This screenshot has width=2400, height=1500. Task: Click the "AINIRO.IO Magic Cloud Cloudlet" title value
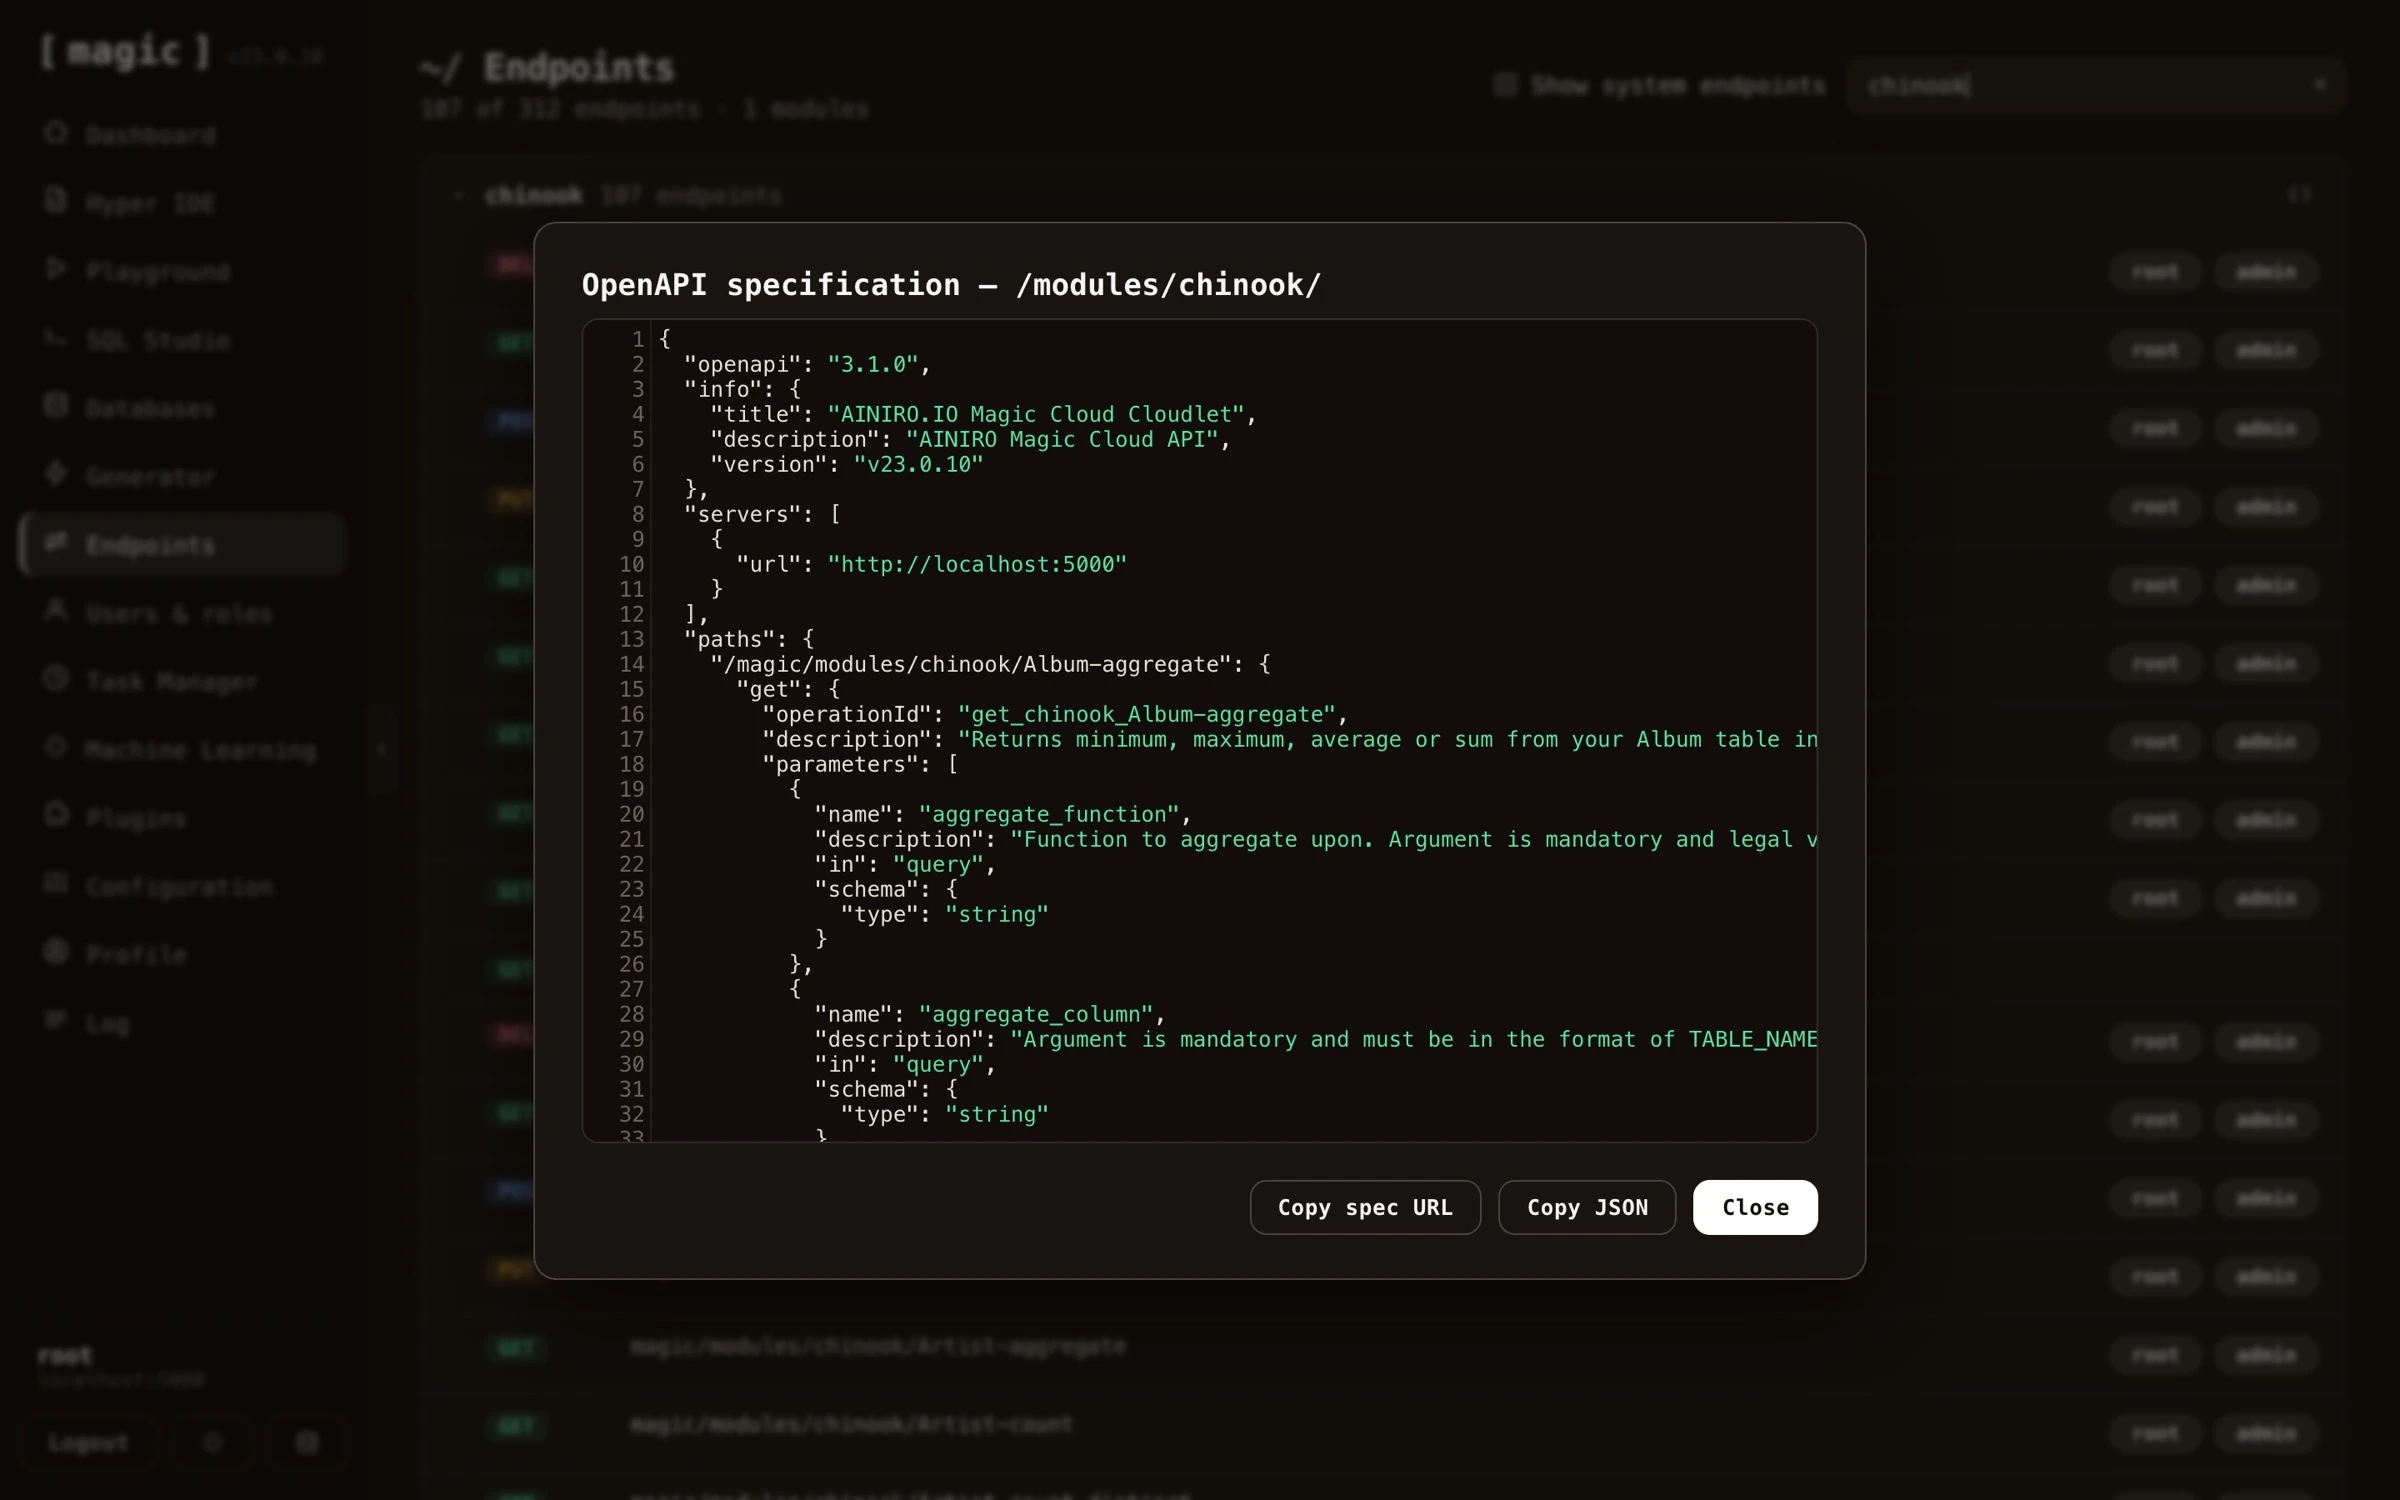(1036, 414)
